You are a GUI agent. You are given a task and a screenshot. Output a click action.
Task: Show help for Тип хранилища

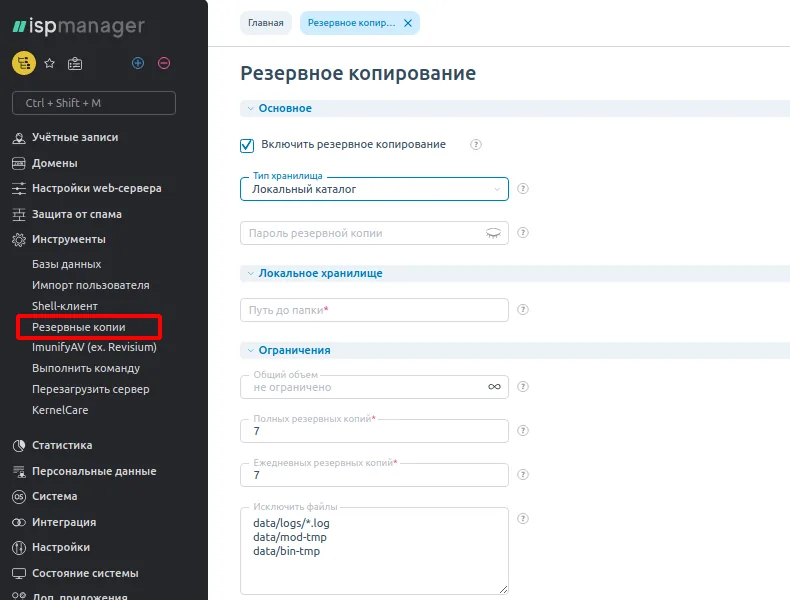[523, 188]
